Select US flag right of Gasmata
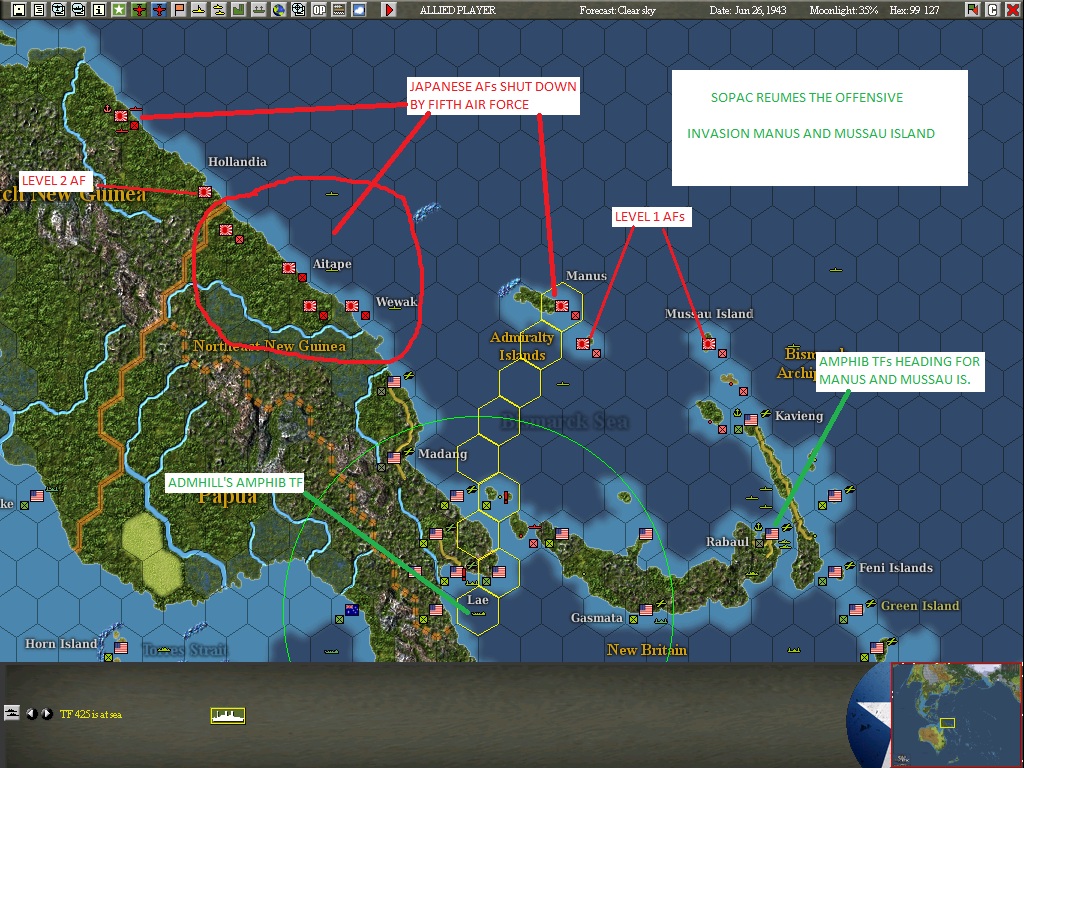1083x898 pixels. click(x=646, y=609)
